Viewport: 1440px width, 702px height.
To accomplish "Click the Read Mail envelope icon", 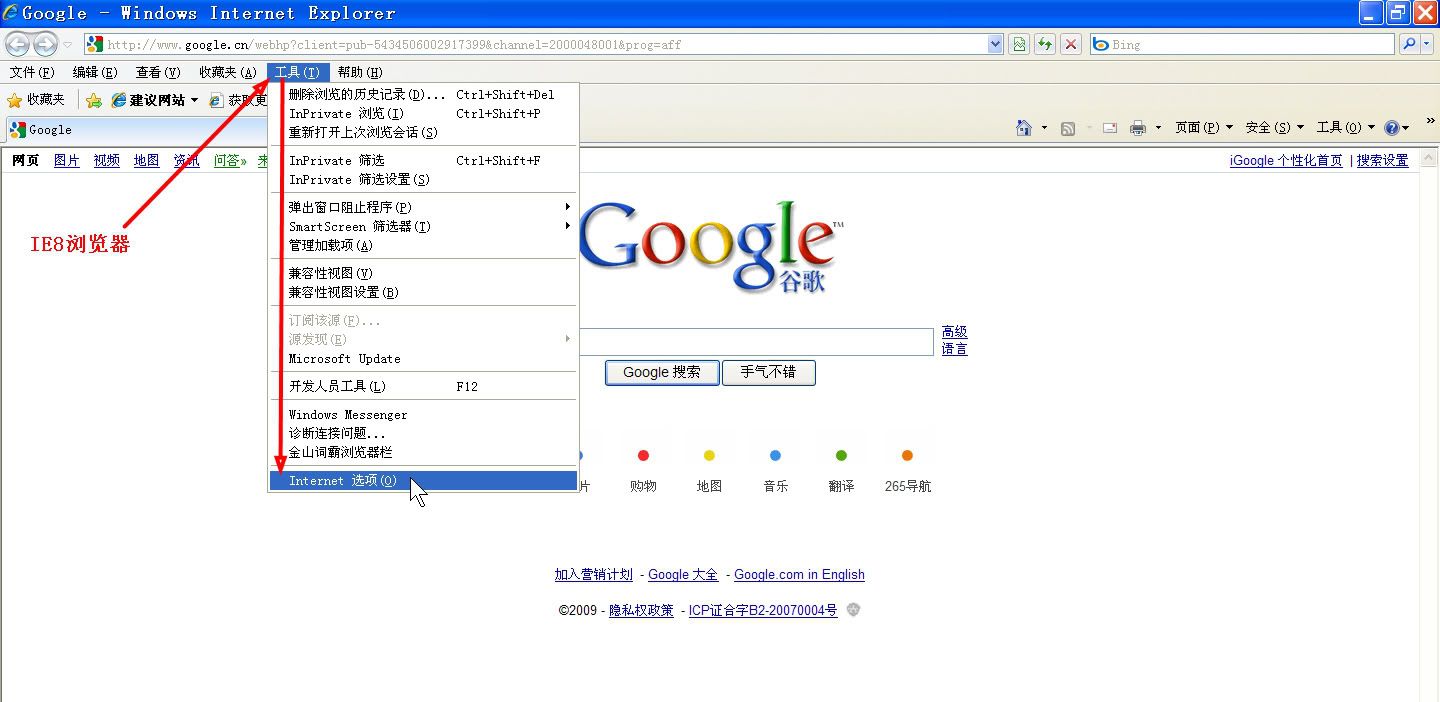I will pos(1110,128).
